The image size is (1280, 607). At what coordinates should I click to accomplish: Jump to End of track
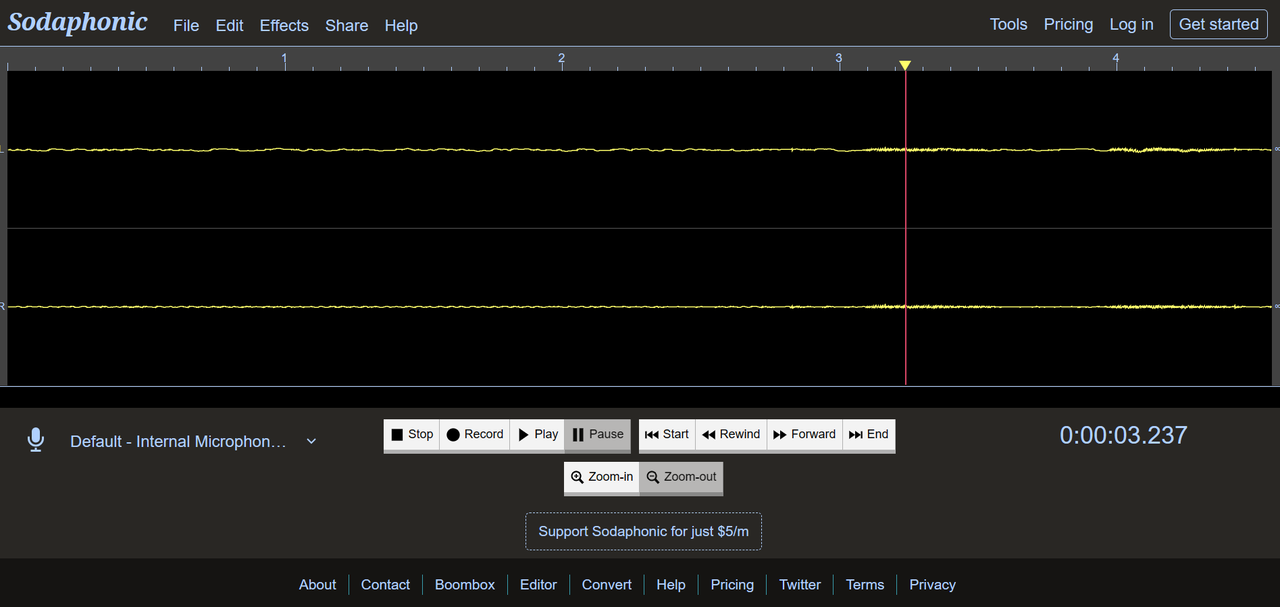click(868, 435)
